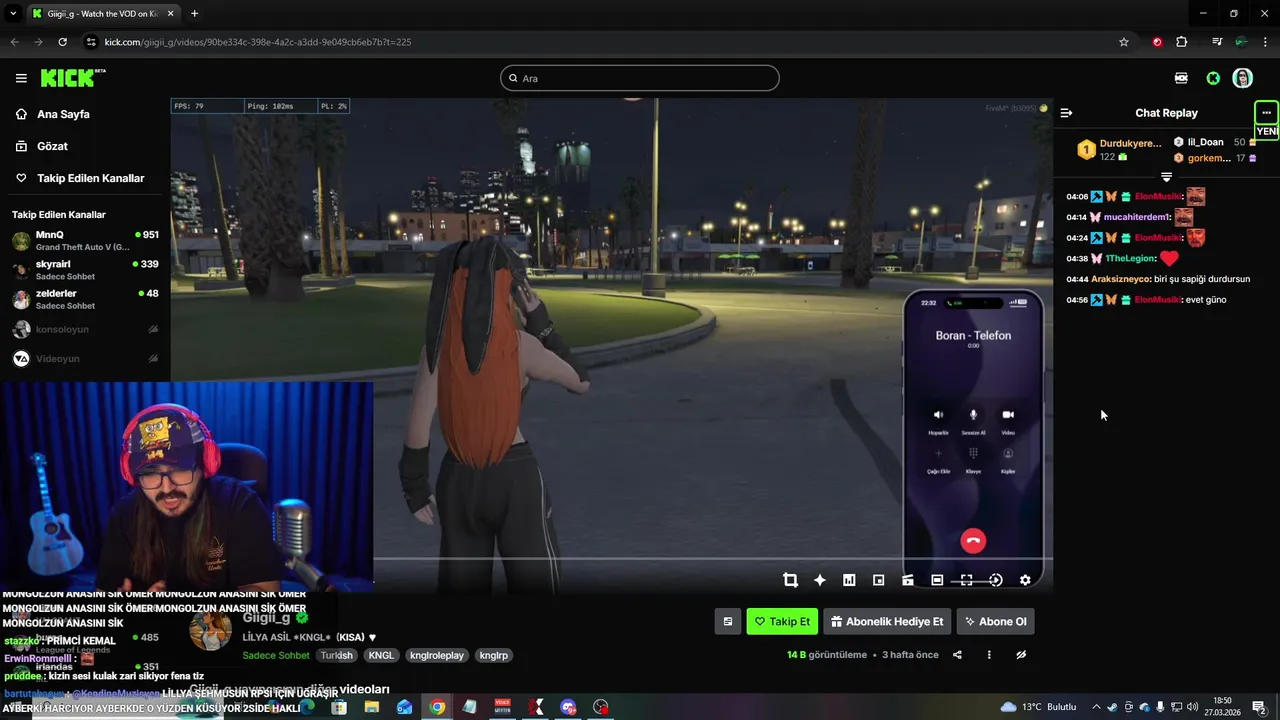Viewport: 1280px width, 720px height.
Task: Open the skyrairi followed channel
Action: click(85, 270)
